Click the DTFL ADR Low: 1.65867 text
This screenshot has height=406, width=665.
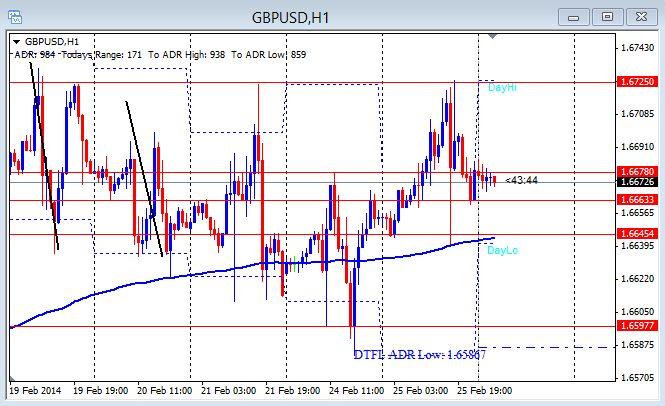pos(420,354)
